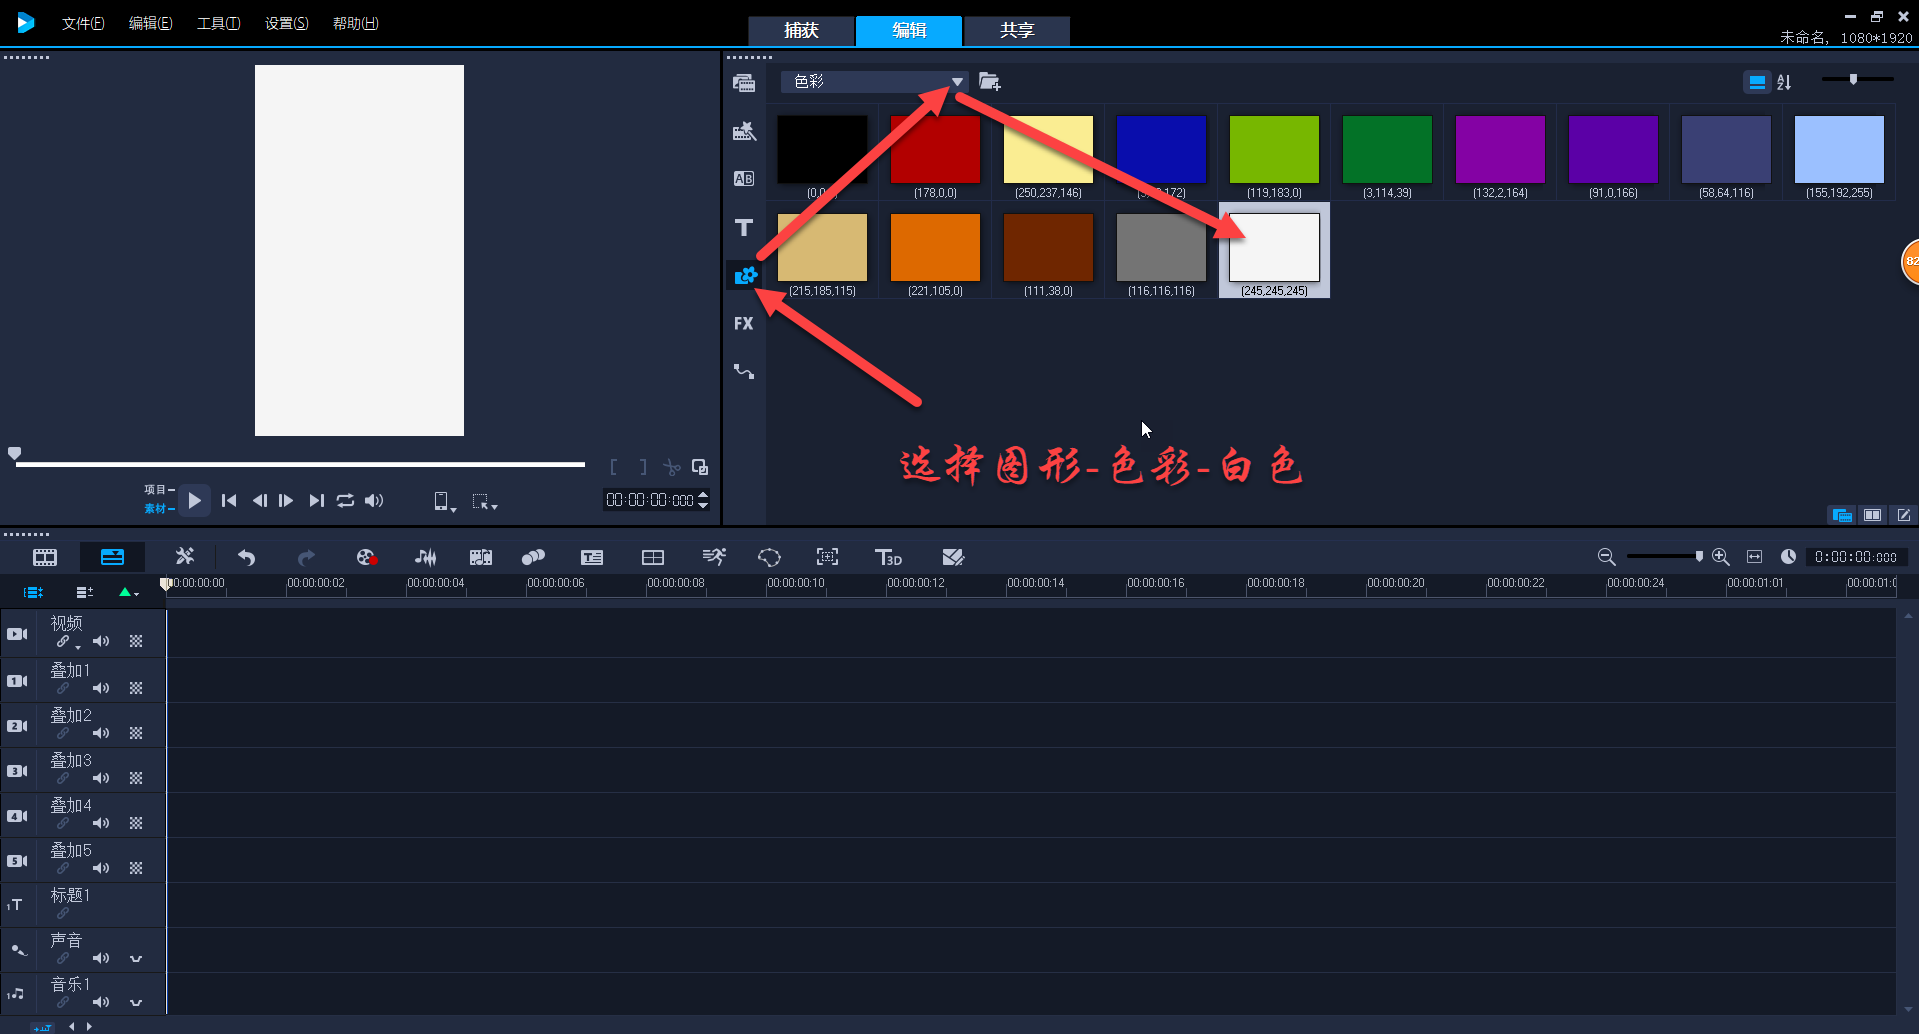This screenshot has width=1919, height=1034.
Task: Open the preview resize/crop mode dropdown
Action: (485, 501)
